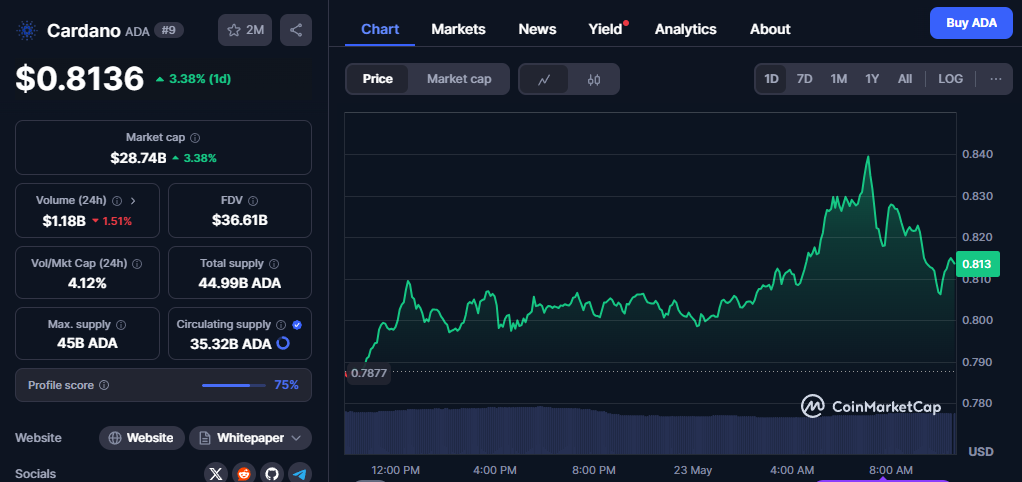Open the Markets tab

click(458, 29)
